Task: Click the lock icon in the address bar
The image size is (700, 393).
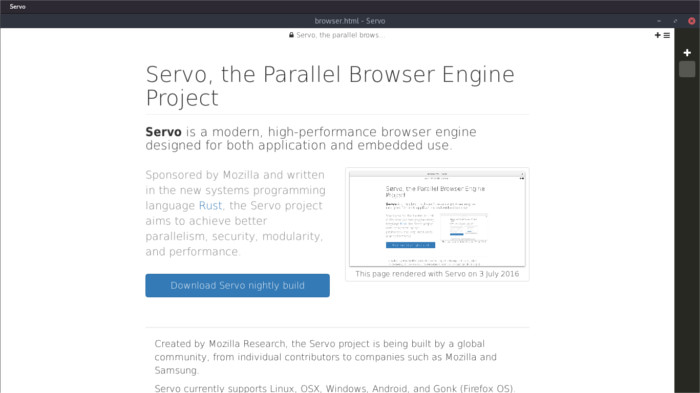Action: [291, 35]
